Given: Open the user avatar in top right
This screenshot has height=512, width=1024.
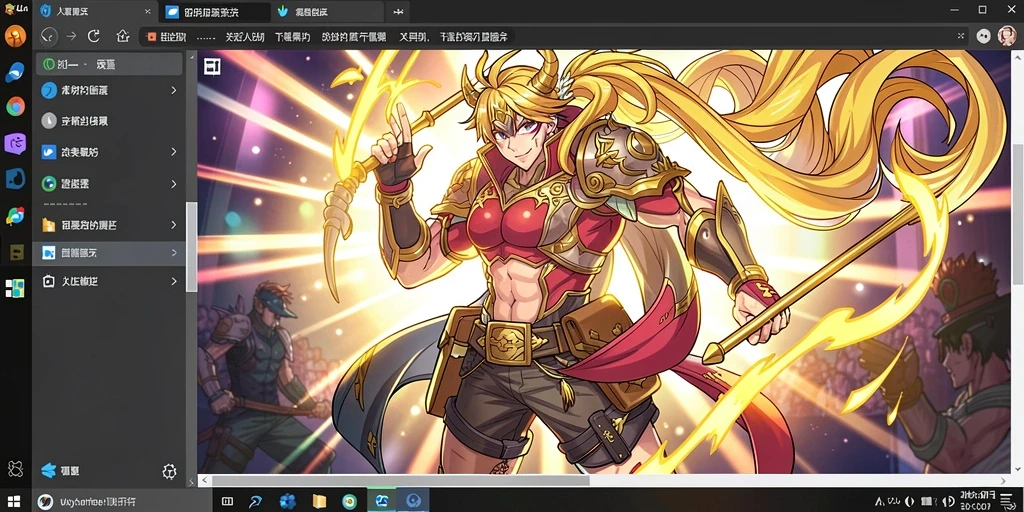Looking at the screenshot, I should (1006, 36).
